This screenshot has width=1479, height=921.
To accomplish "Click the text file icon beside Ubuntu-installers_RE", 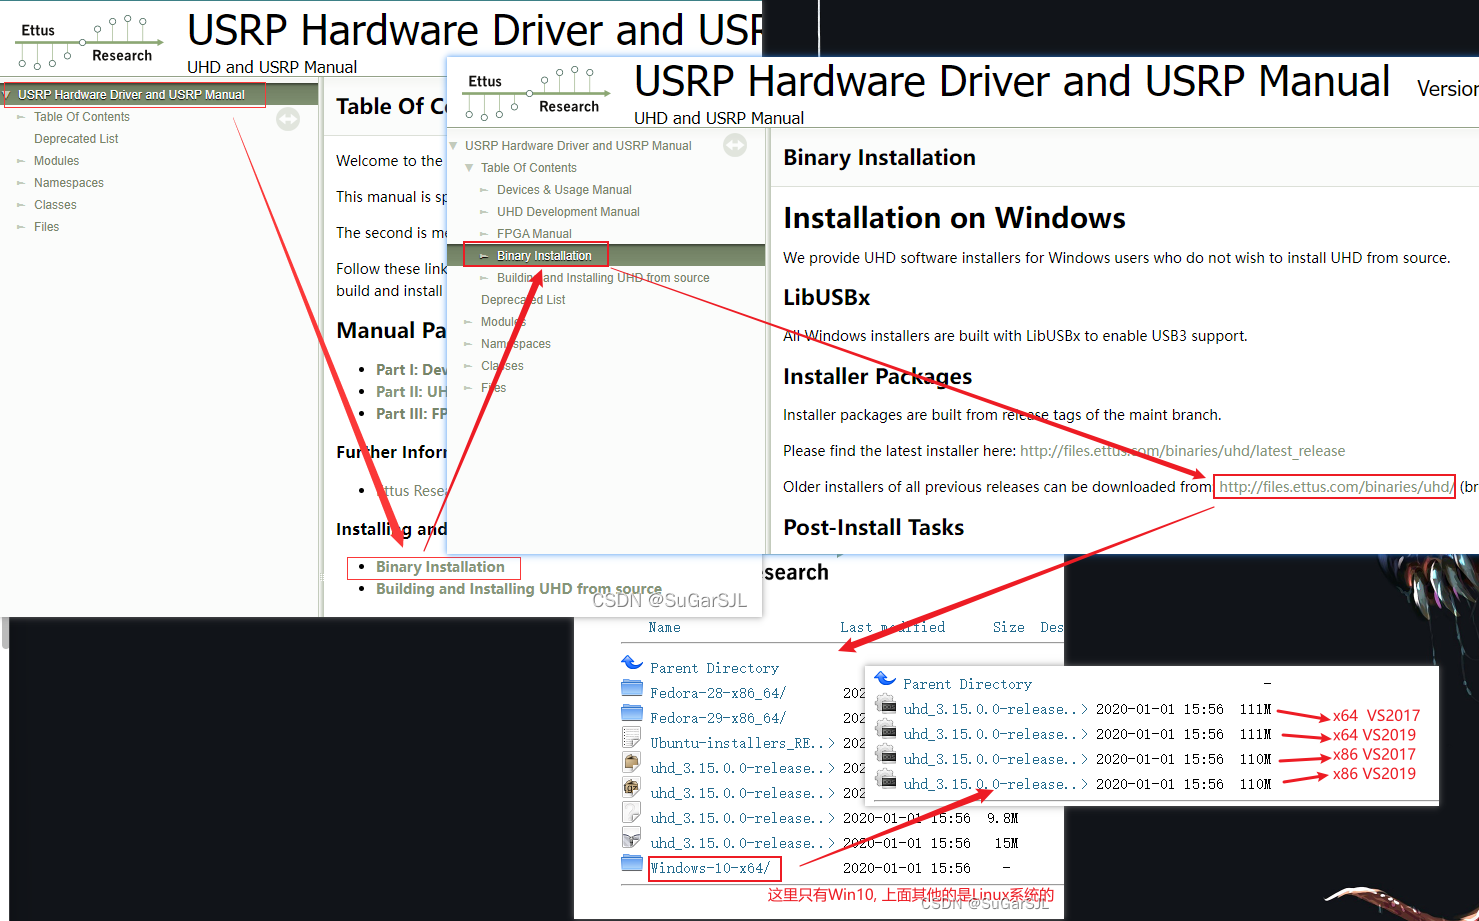I will coord(632,739).
